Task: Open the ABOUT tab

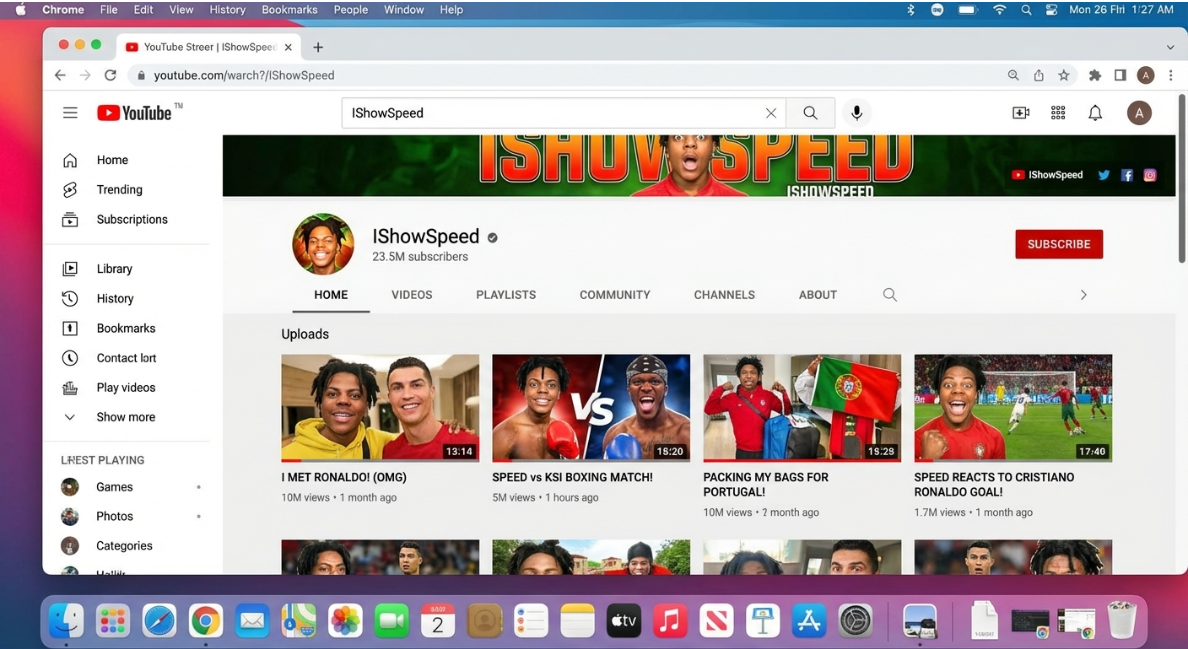Action: click(818, 295)
